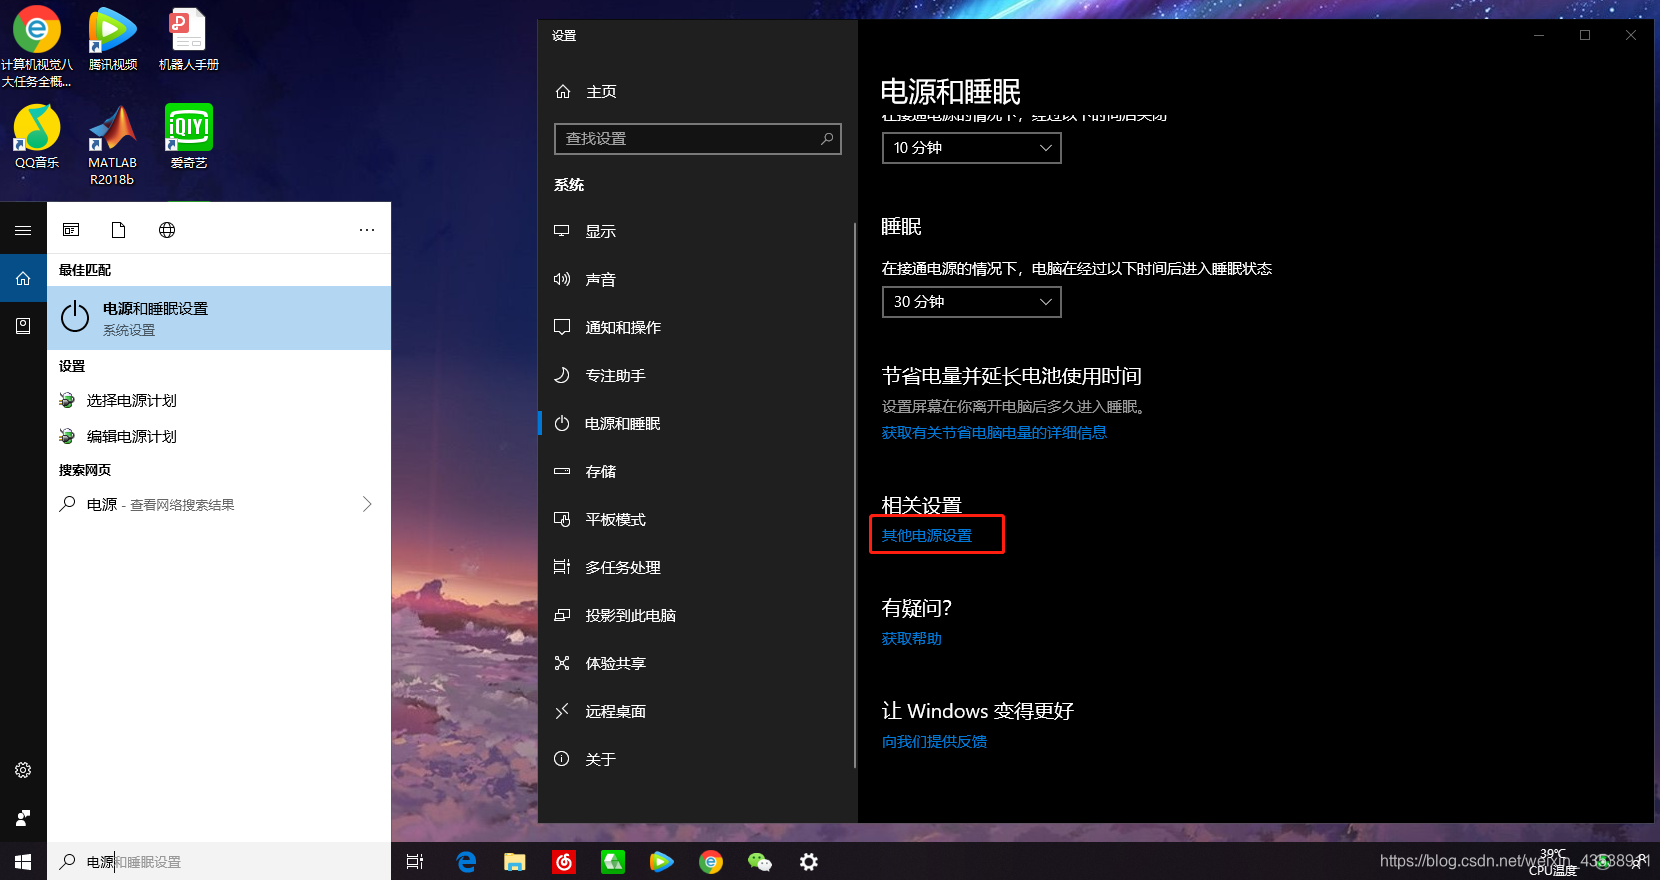
Task: Select 电源和睡眠 in the settings sidebar
Action: (x=697, y=423)
